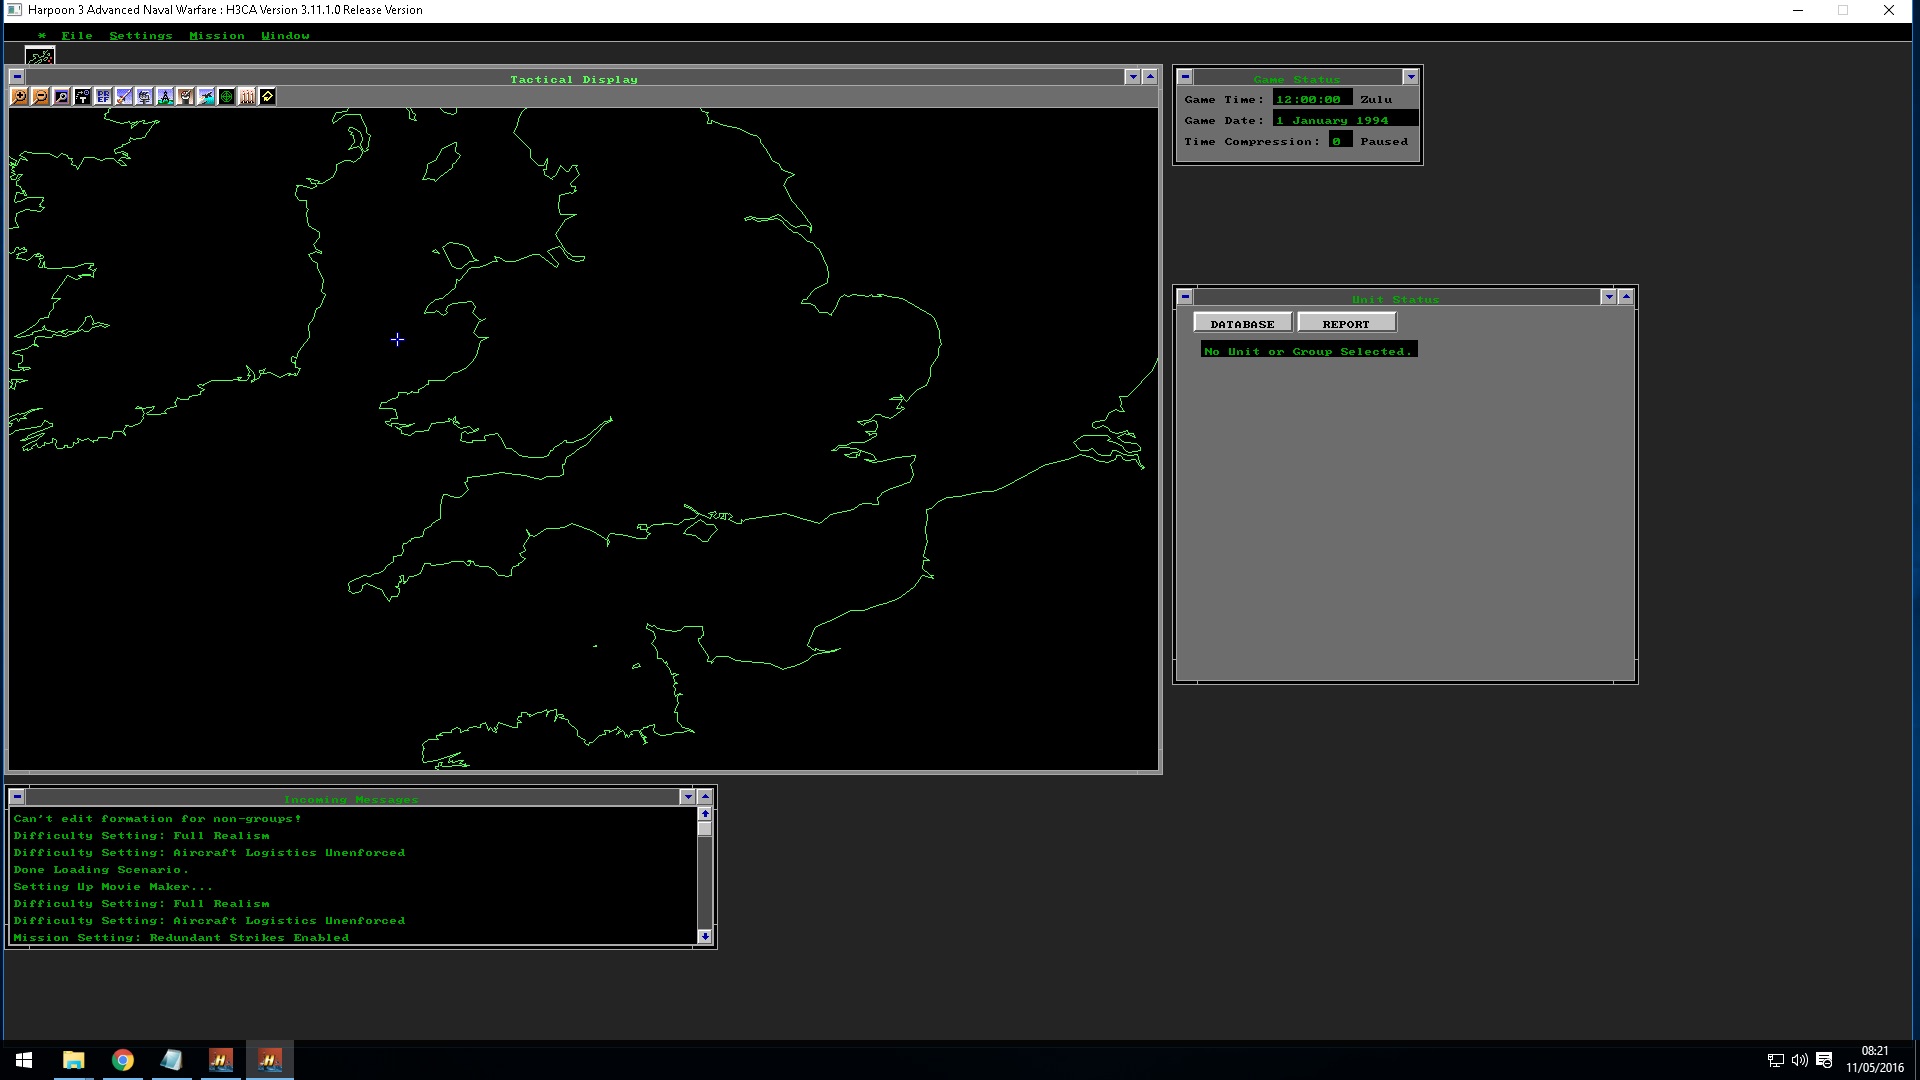This screenshot has width=1920, height=1080.
Task: Click the missile attack toolbar icon
Action: (x=124, y=97)
